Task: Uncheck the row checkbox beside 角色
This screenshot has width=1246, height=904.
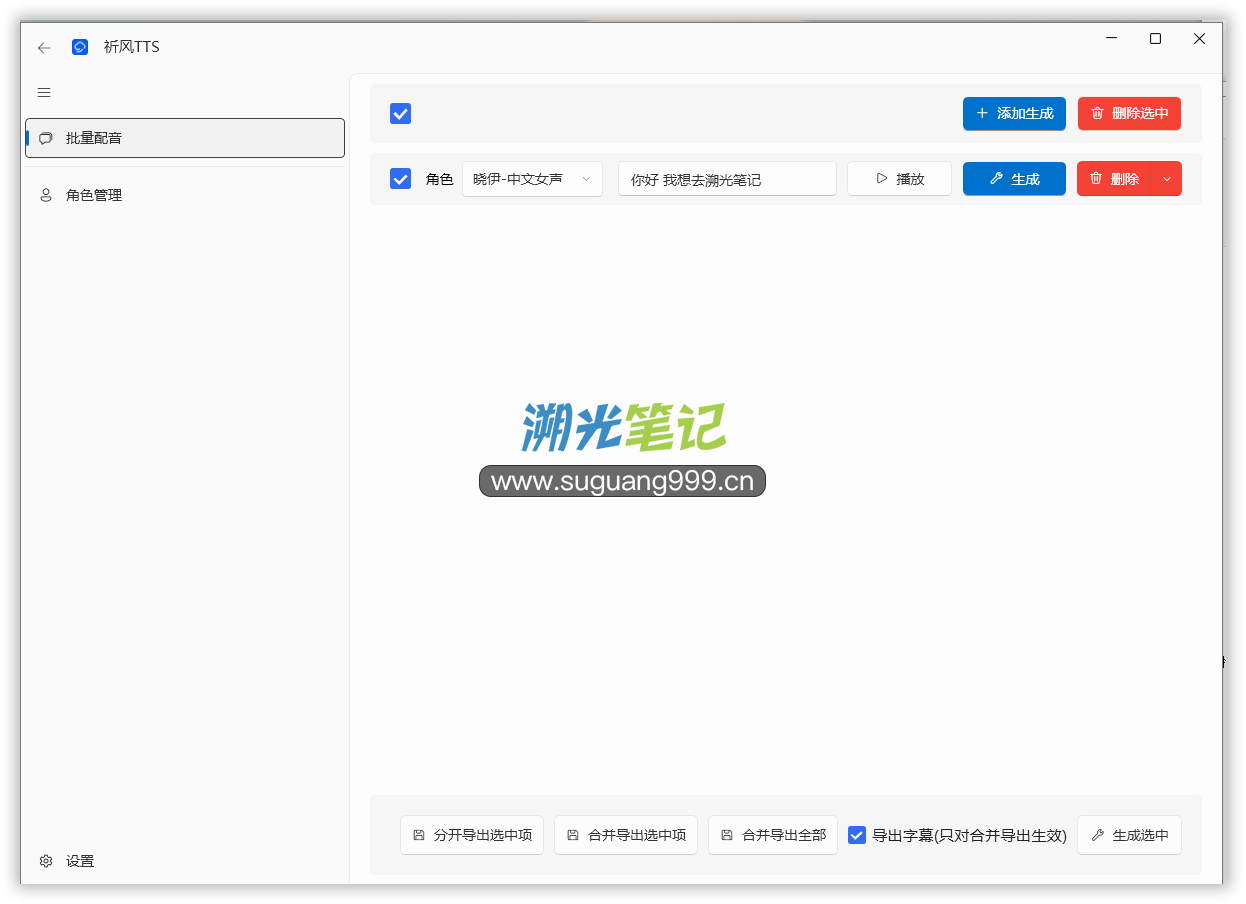Action: (400, 179)
